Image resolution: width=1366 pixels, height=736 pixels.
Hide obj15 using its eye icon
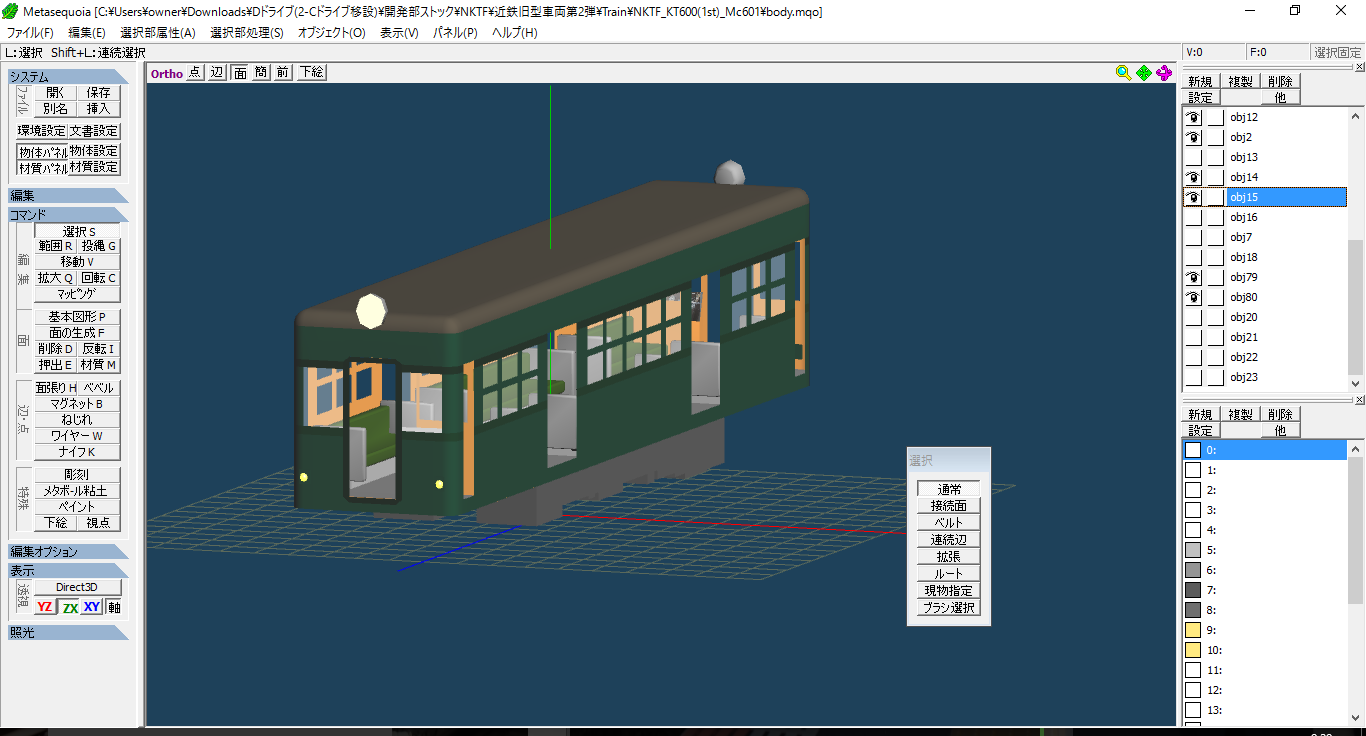[1194, 197]
